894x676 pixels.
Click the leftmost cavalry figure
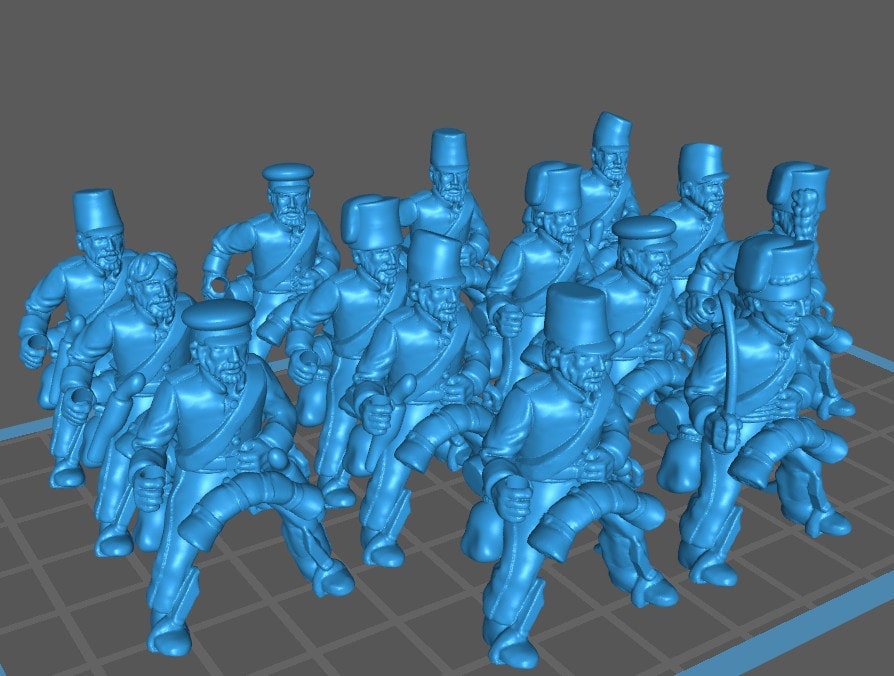(95, 290)
